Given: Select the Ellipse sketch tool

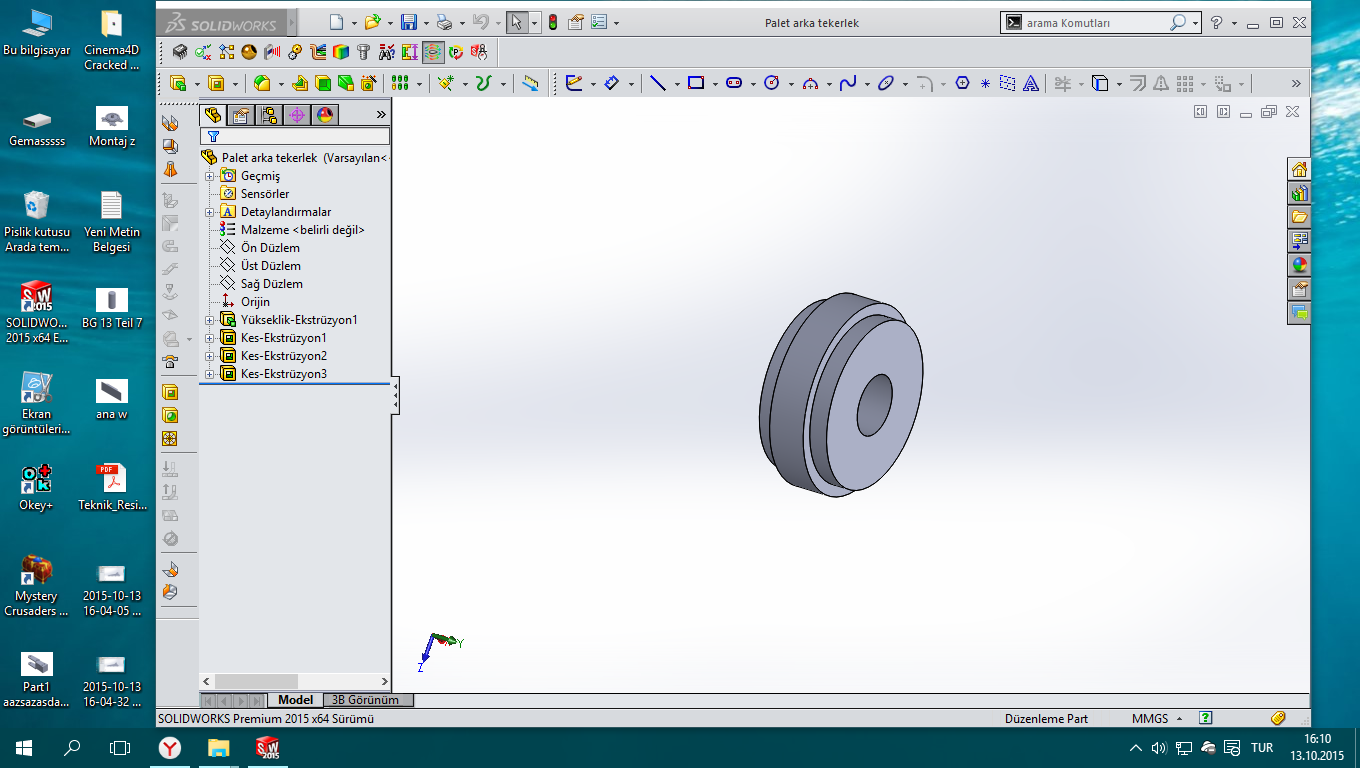Looking at the screenshot, I should [886, 84].
